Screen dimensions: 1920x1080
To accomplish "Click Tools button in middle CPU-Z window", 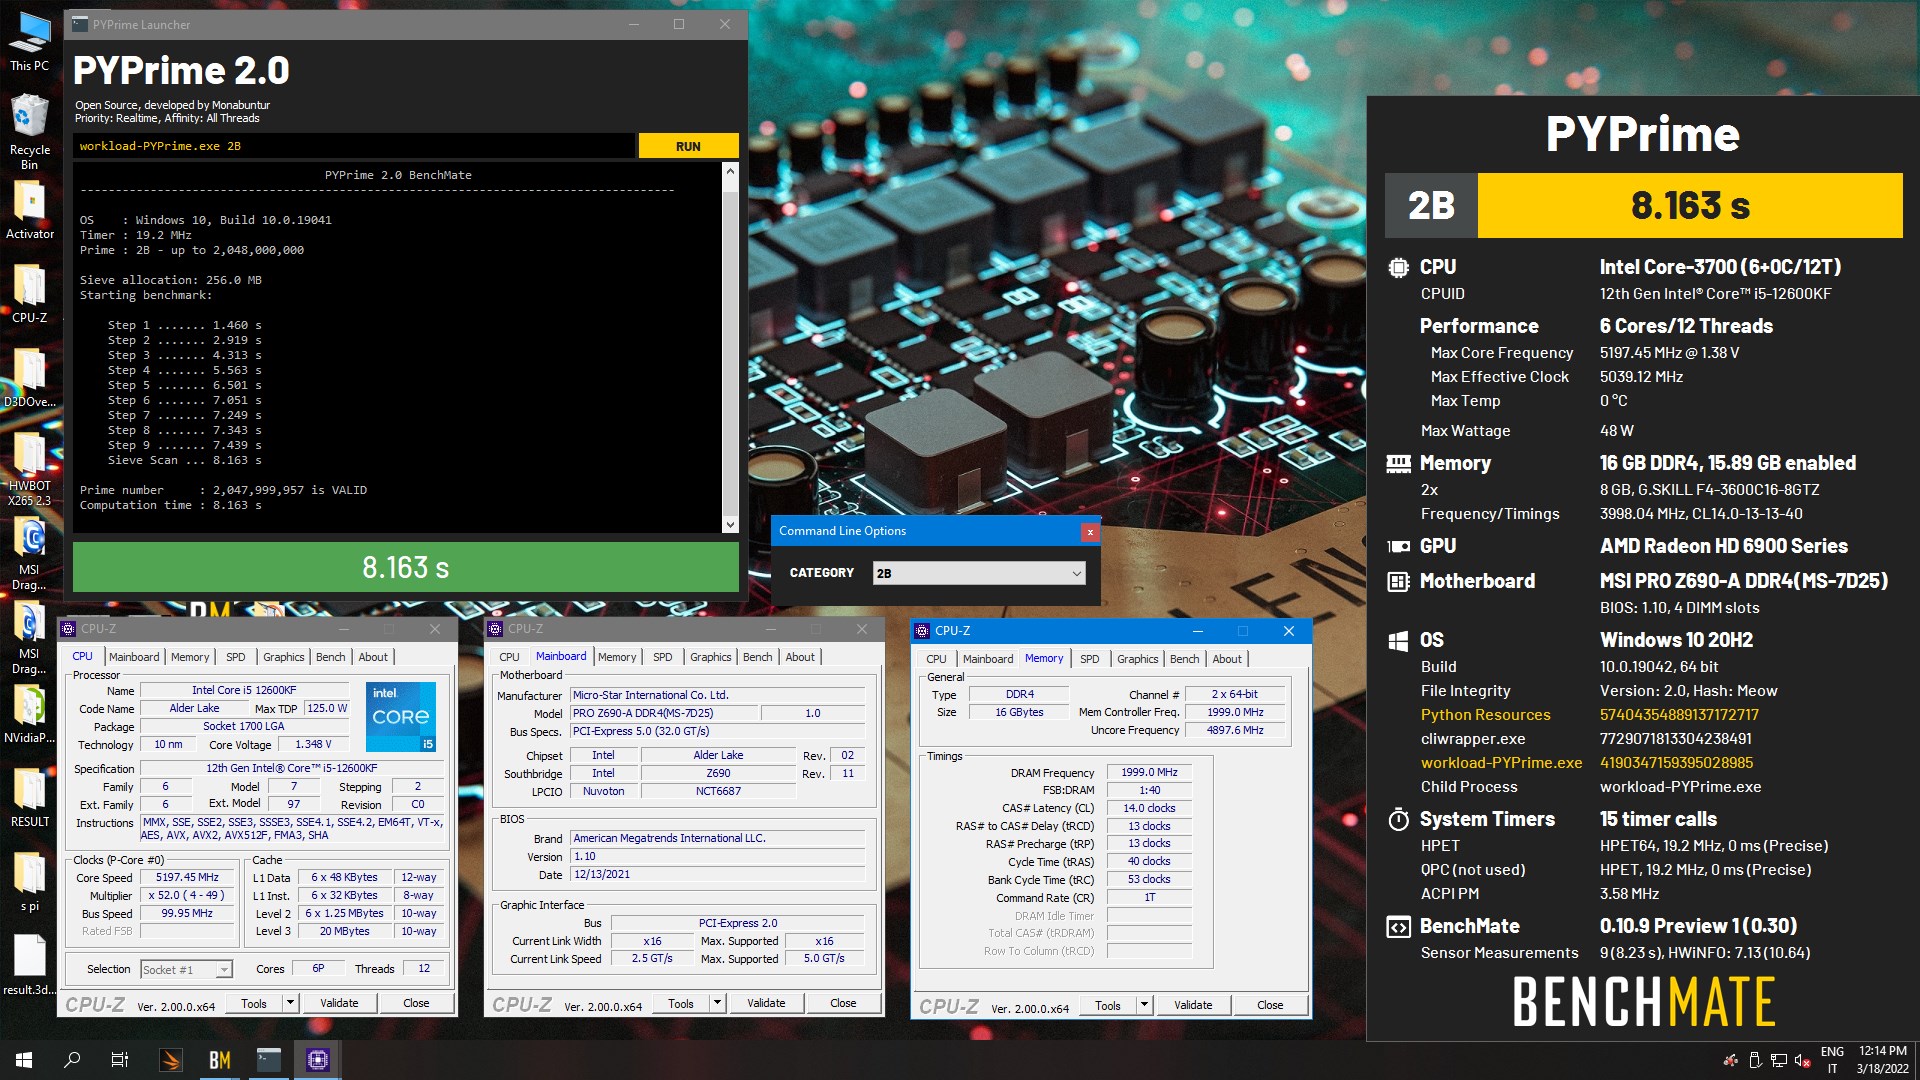I will click(x=681, y=1003).
